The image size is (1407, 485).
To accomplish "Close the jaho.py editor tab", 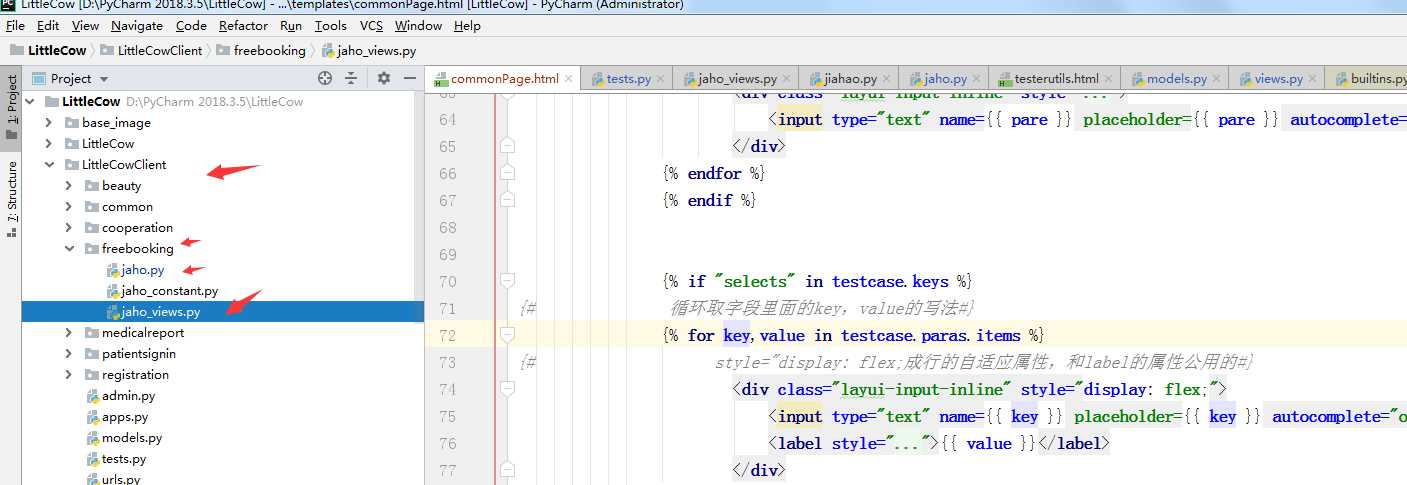I will tap(976, 78).
